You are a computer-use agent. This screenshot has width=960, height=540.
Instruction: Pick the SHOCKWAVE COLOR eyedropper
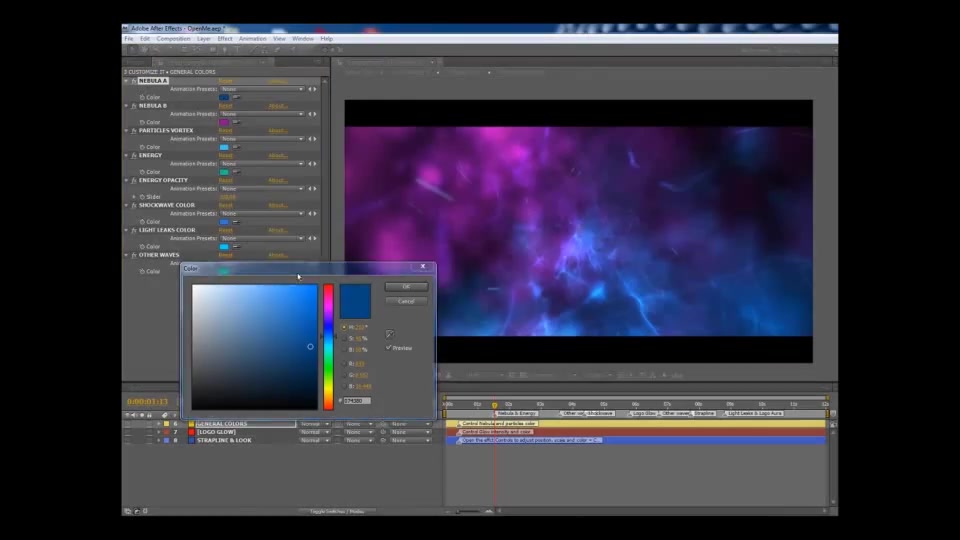[x=236, y=222]
